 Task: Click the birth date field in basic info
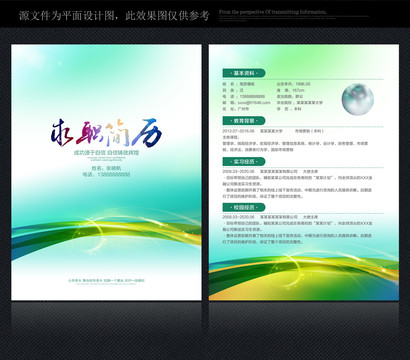click(x=293, y=84)
